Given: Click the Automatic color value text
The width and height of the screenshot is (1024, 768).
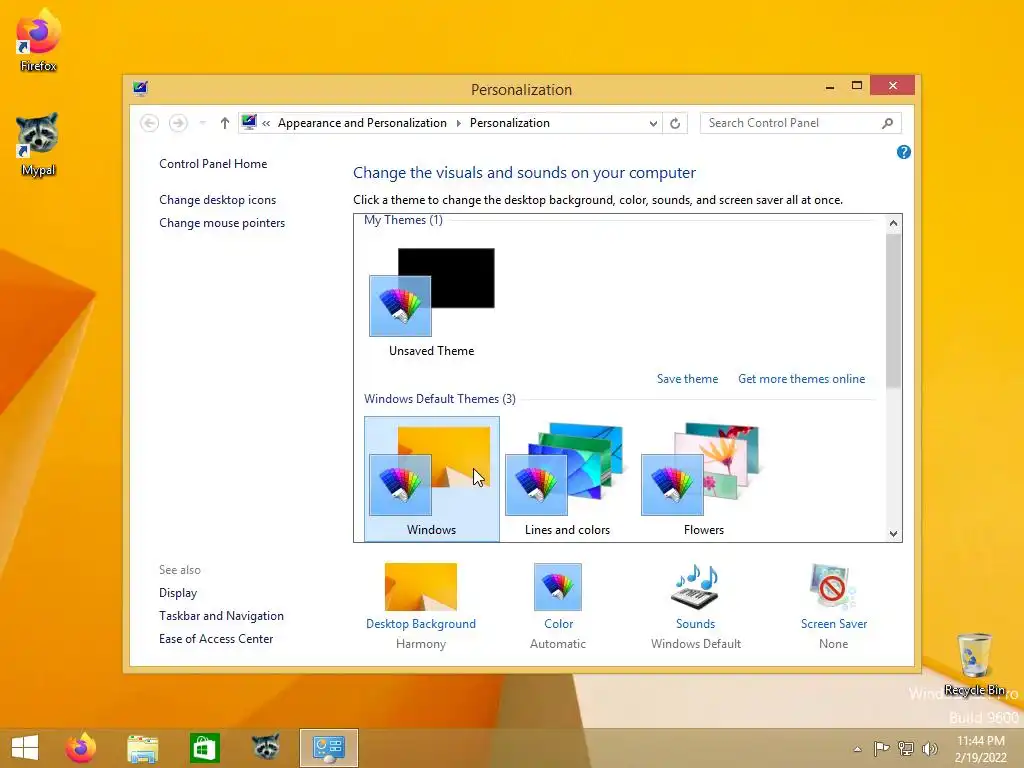Looking at the screenshot, I should tap(558, 644).
